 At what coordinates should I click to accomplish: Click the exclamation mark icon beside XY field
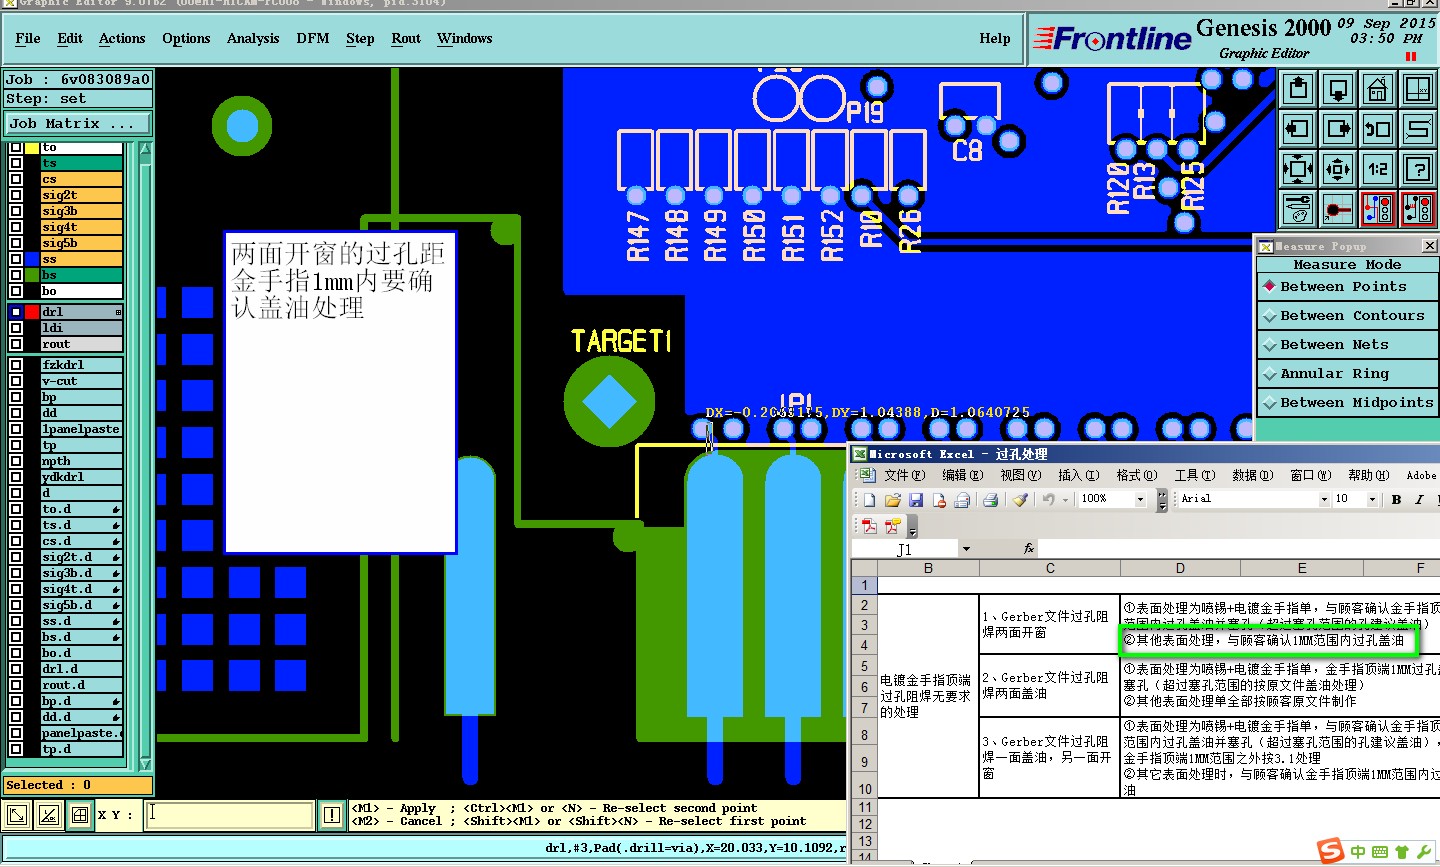(332, 815)
